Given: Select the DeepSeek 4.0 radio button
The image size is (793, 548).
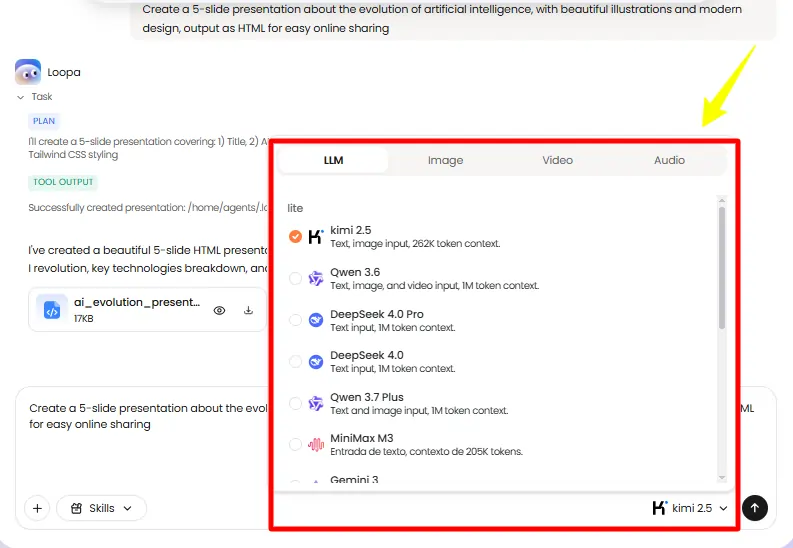Looking at the screenshot, I should point(295,361).
